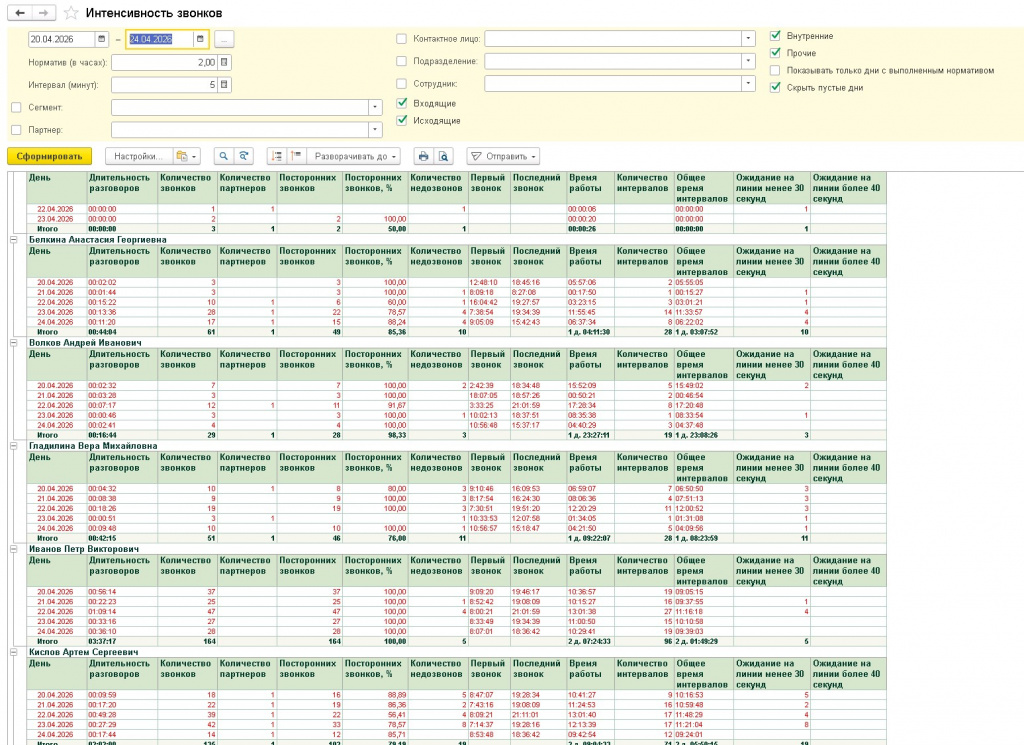Uncheck the Входящие checkbox

click(402, 103)
